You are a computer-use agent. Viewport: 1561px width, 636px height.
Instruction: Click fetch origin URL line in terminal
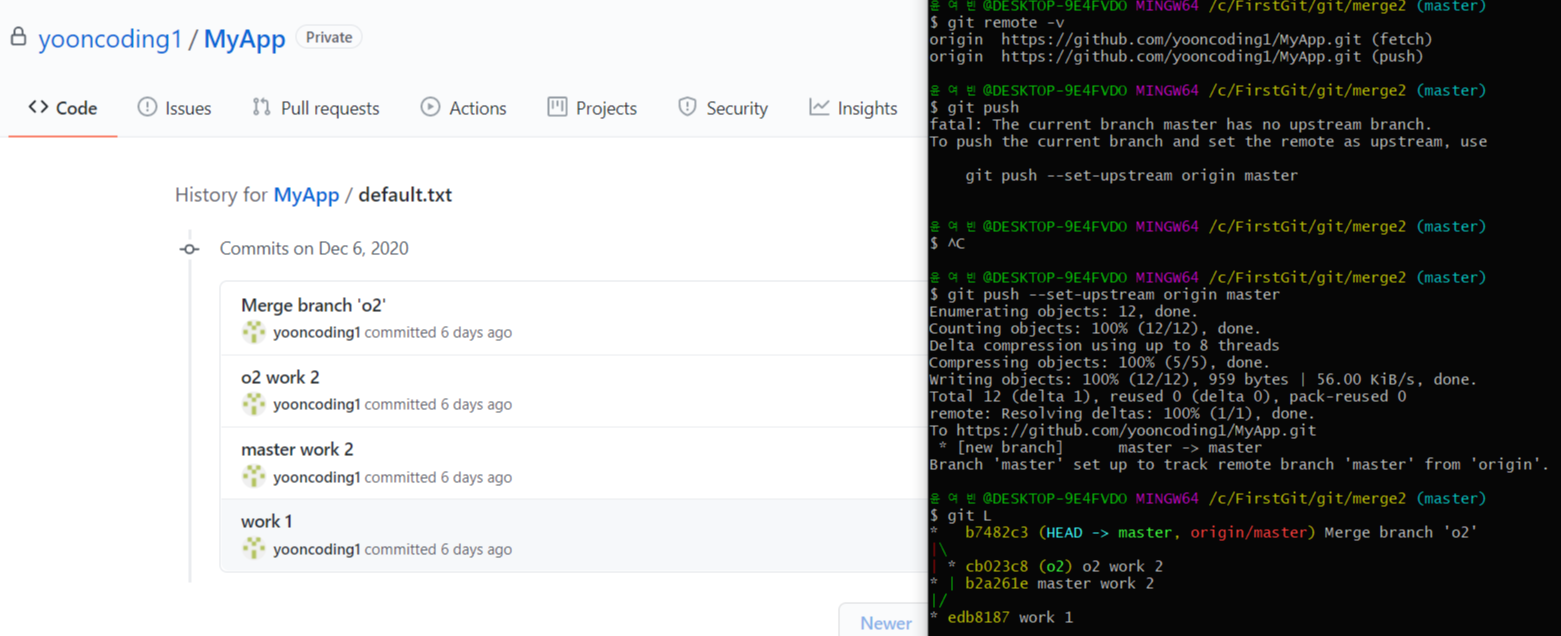point(1180,40)
